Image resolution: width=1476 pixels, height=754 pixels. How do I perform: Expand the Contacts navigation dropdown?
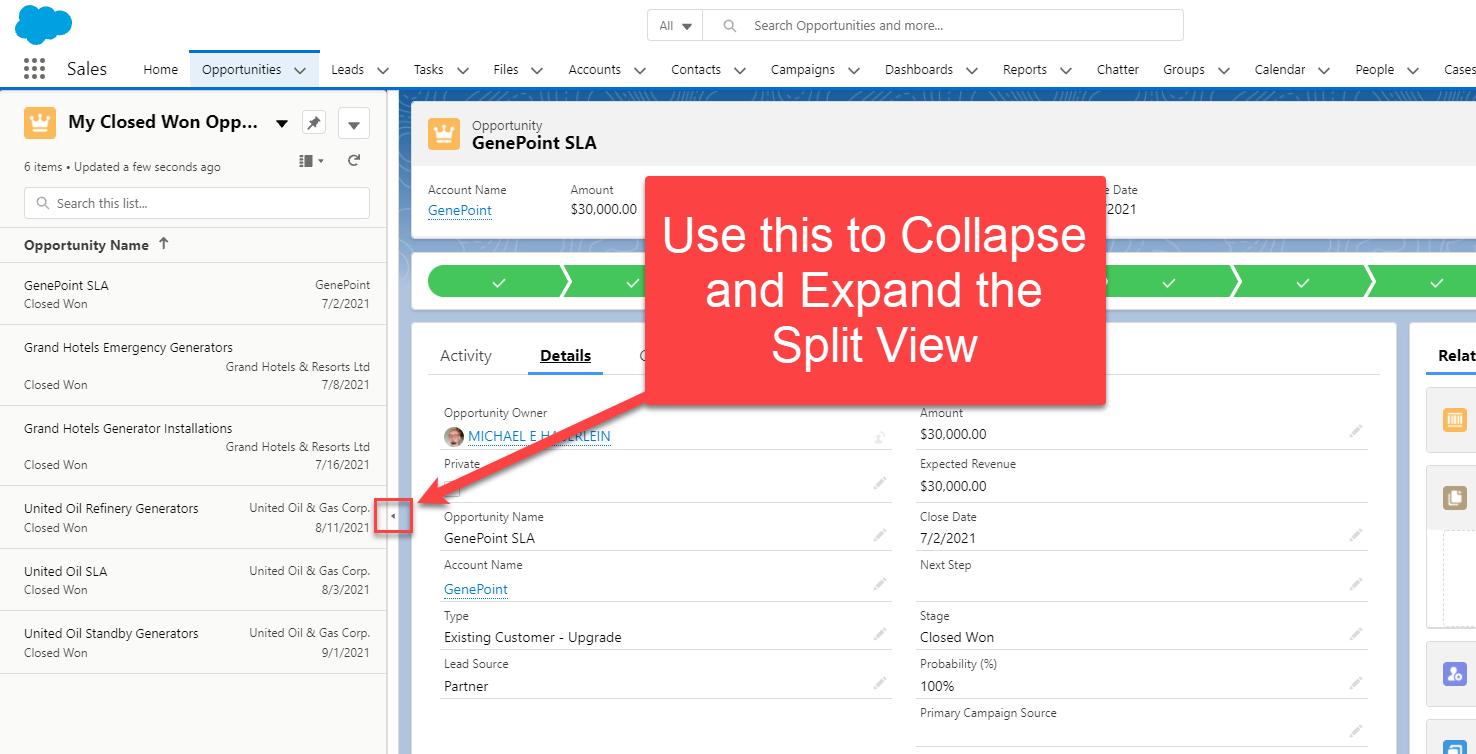739,70
